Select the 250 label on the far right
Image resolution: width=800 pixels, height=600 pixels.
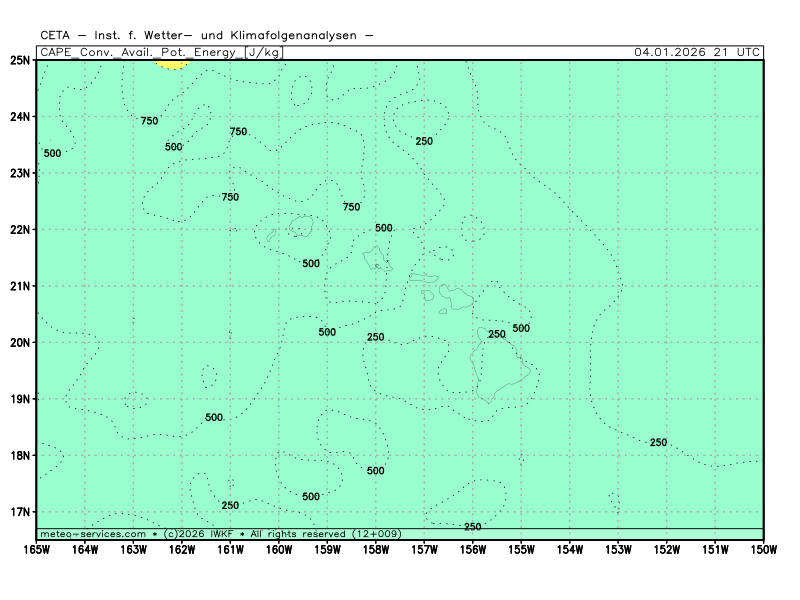click(658, 442)
